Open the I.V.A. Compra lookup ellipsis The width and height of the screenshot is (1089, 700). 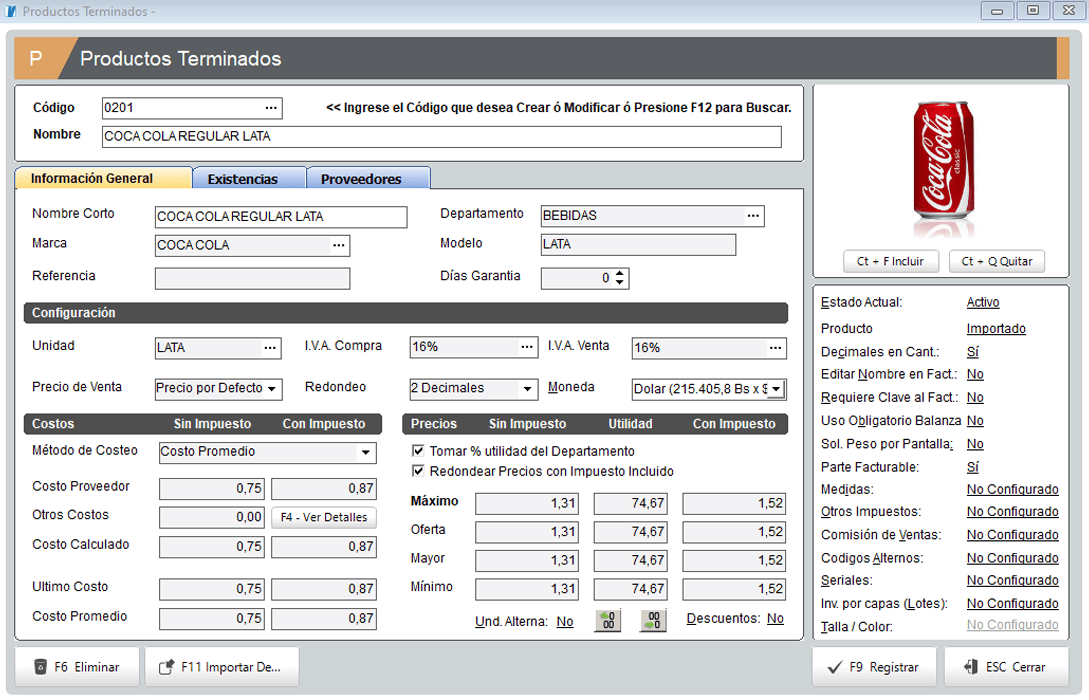coord(527,347)
